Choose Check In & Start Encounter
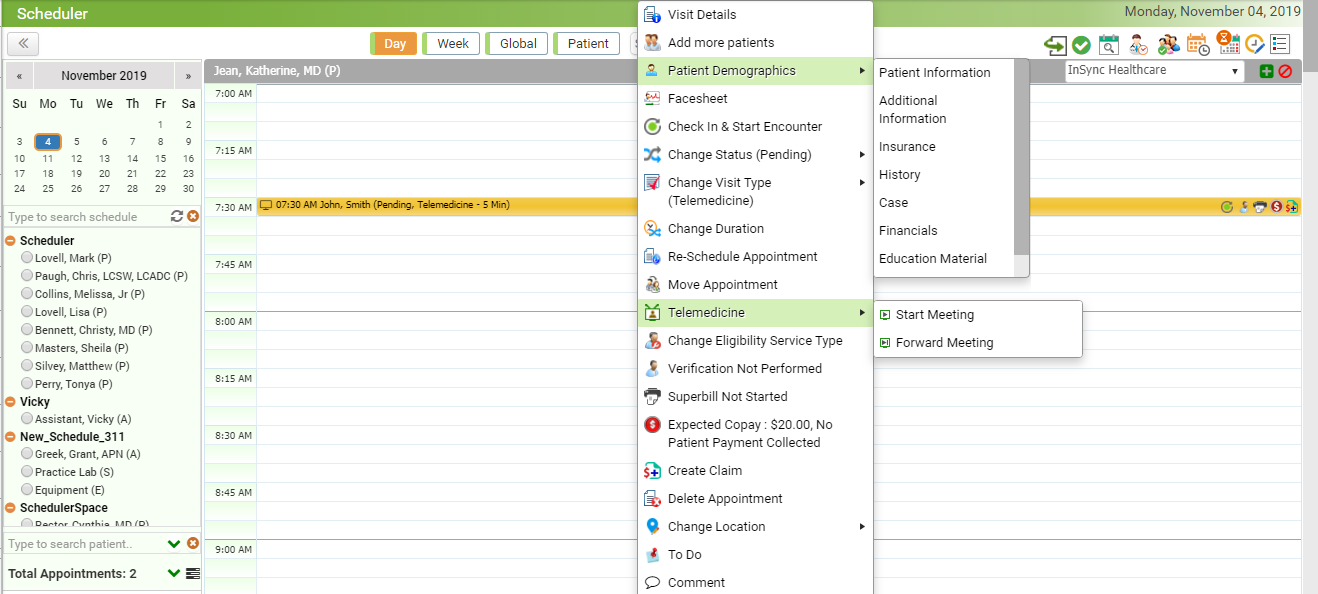The height and width of the screenshot is (594, 1318). click(x=745, y=127)
